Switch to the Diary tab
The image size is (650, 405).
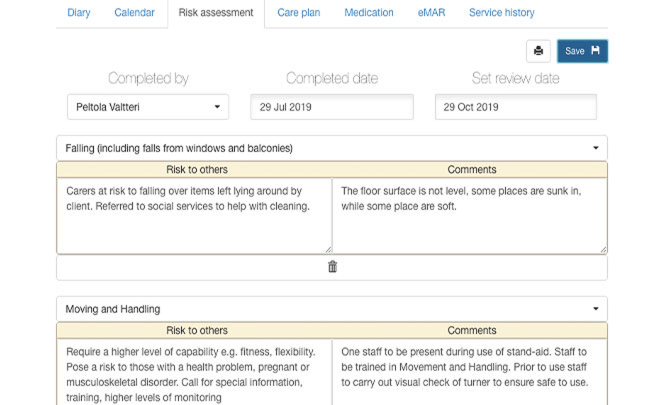point(79,12)
